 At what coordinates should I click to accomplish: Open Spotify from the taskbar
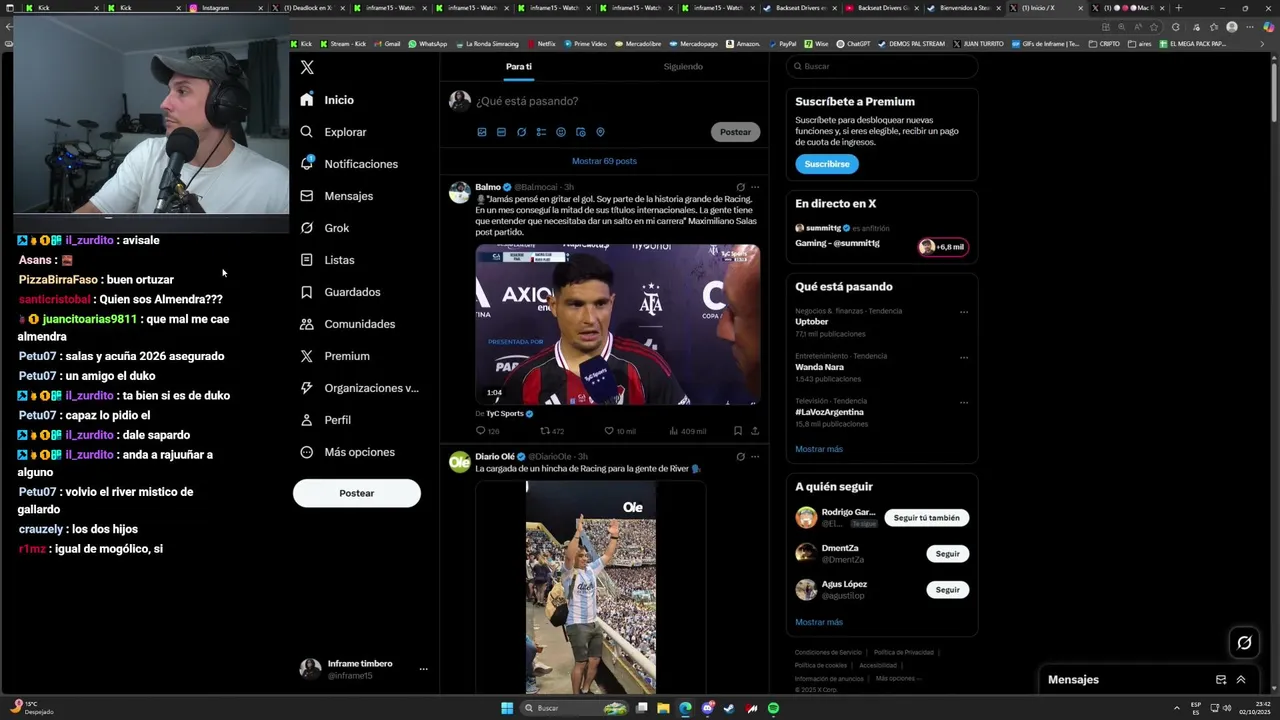(773, 708)
